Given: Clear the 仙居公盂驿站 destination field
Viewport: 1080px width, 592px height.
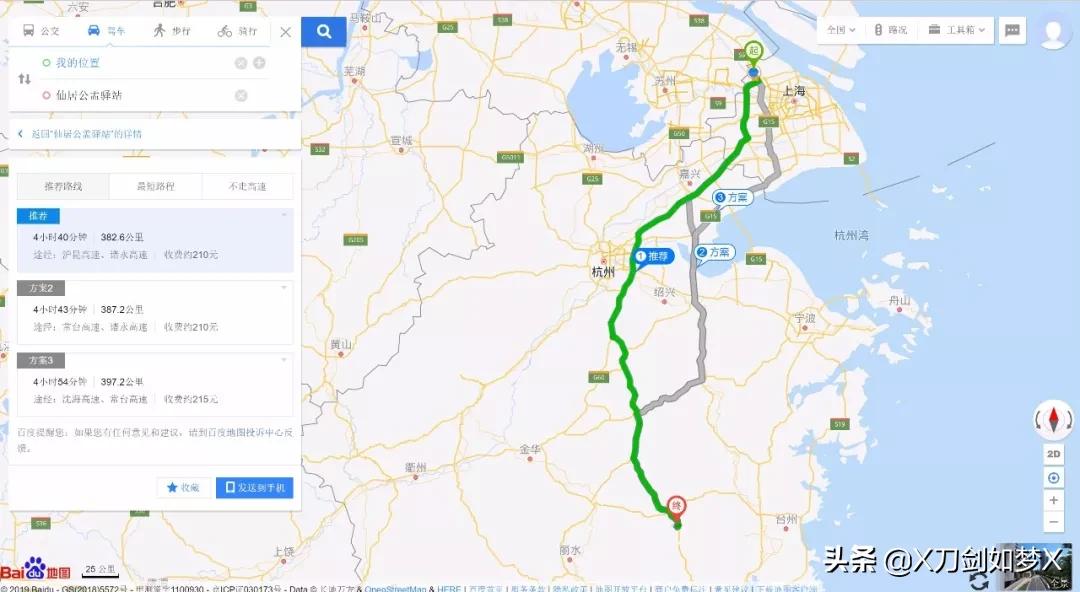Looking at the screenshot, I should click(x=241, y=96).
